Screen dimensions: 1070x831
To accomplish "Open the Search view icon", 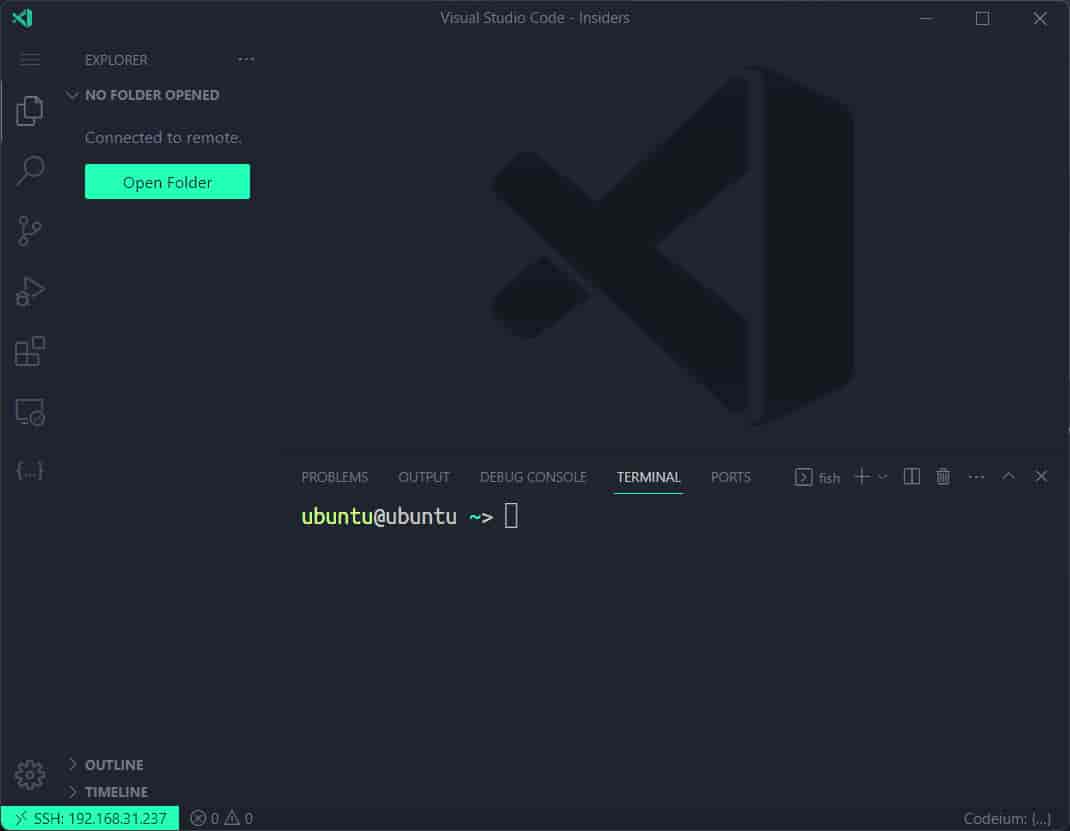I will (x=30, y=171).
